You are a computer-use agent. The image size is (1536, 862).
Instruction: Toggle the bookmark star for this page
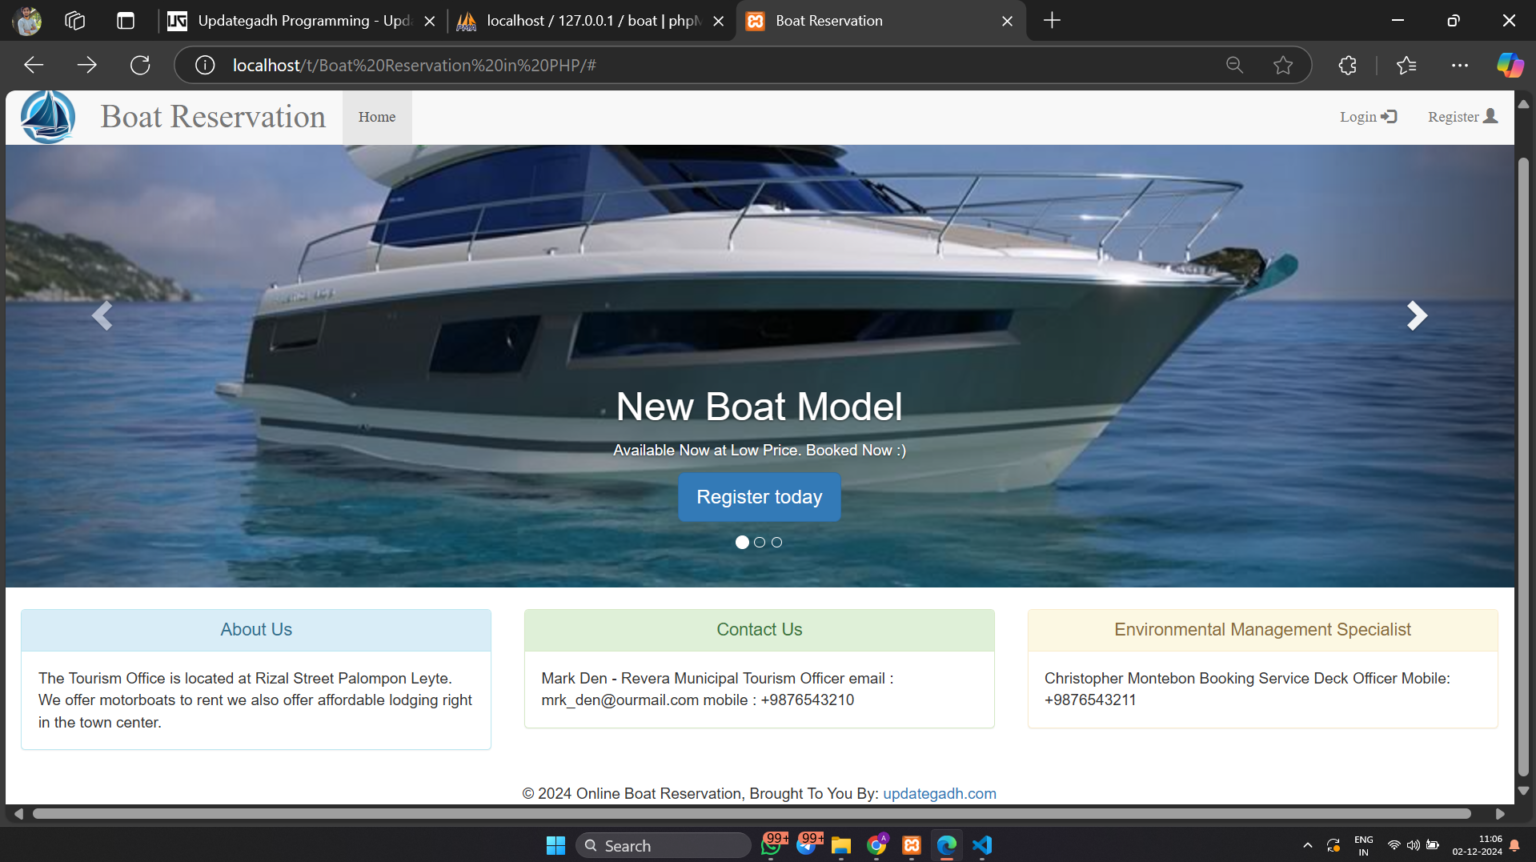1283,65
